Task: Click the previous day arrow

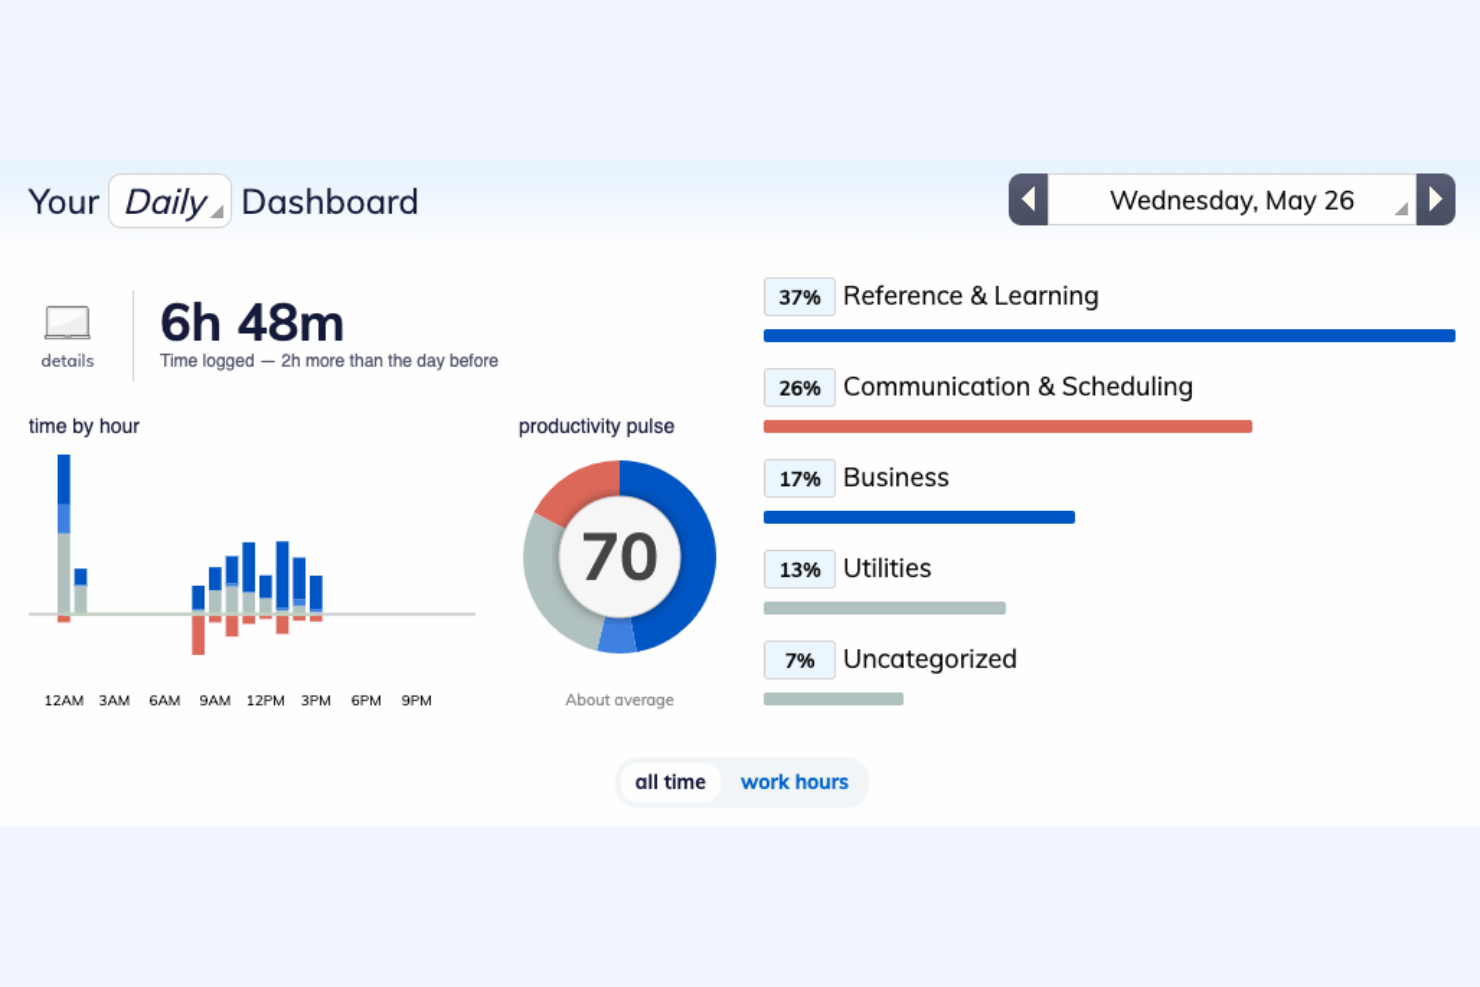Action: [x=1028, y=199]
